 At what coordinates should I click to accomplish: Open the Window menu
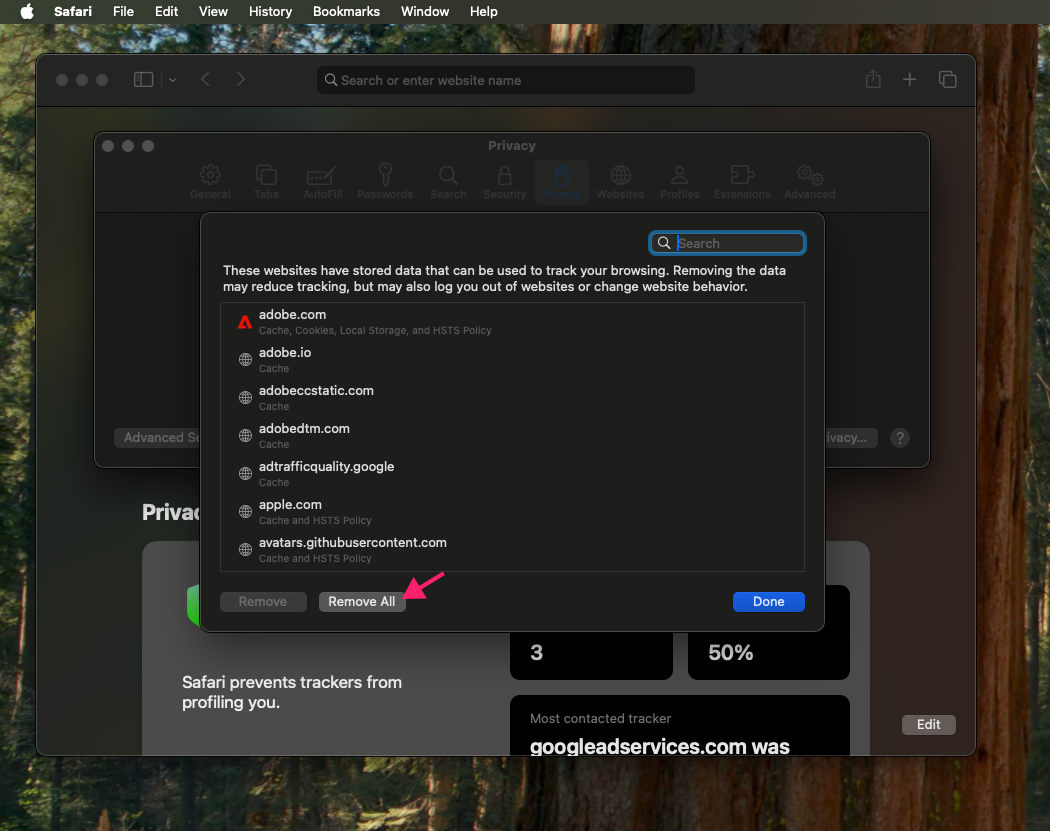(x=425, y=11)
